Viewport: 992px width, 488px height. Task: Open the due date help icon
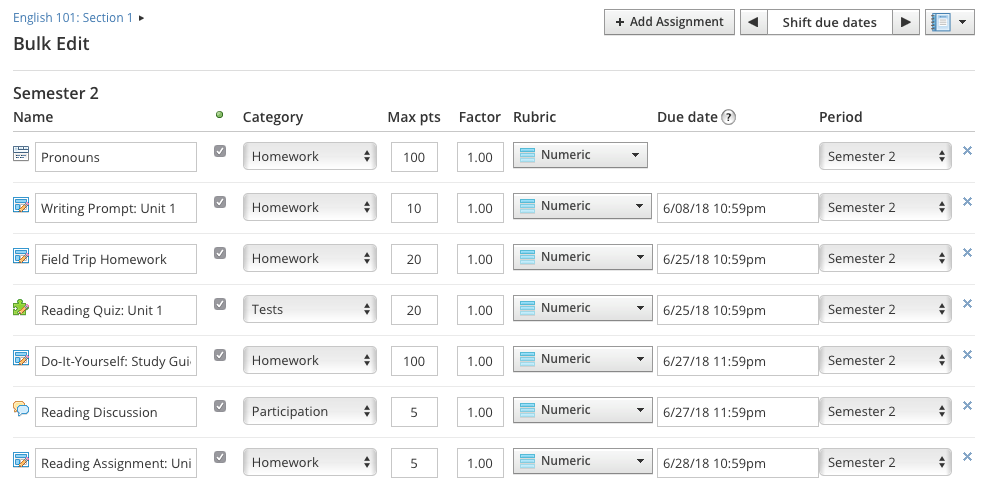(728, 117)
